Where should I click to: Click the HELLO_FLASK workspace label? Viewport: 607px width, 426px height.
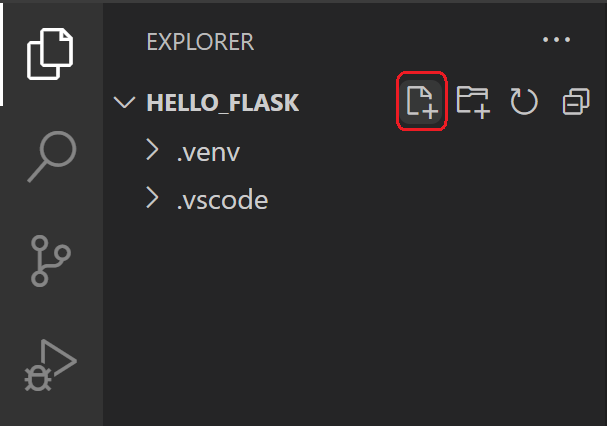(223, 102)
